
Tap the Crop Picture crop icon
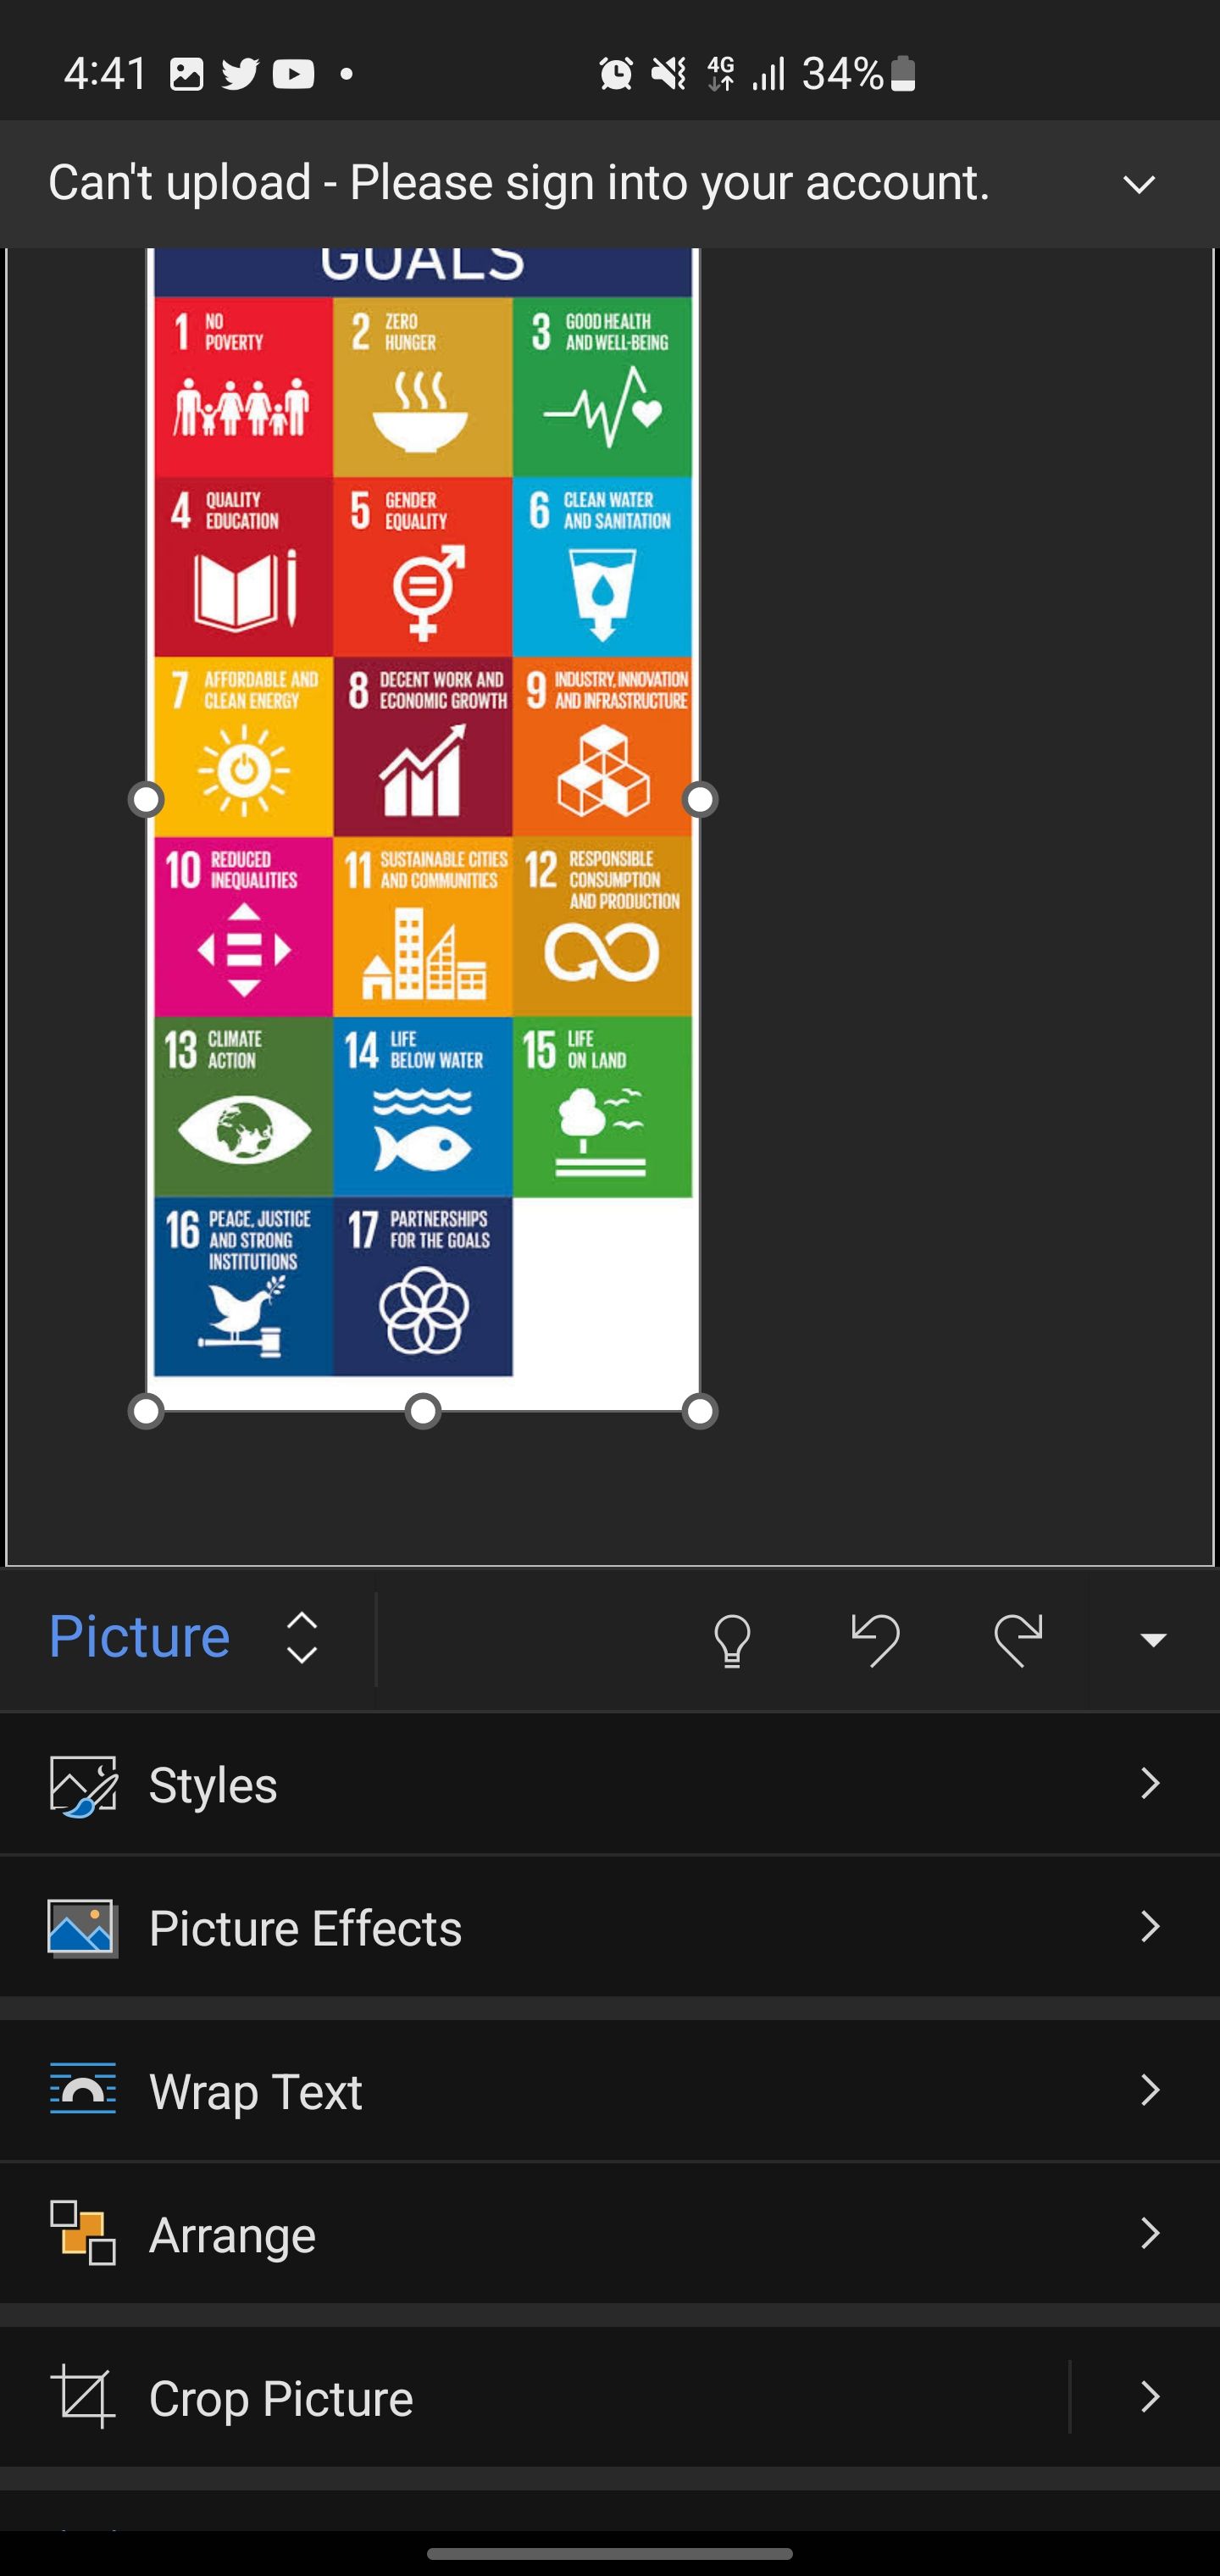(83, 2397)
